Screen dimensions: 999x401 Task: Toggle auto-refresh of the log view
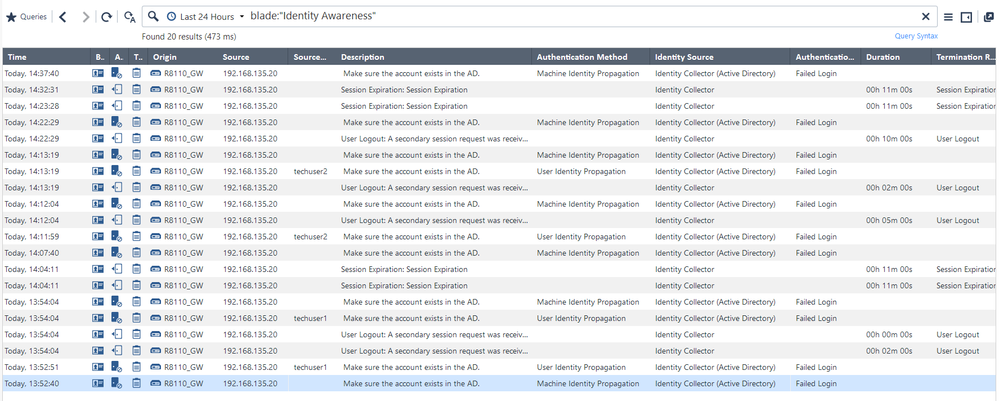point(129,17)
